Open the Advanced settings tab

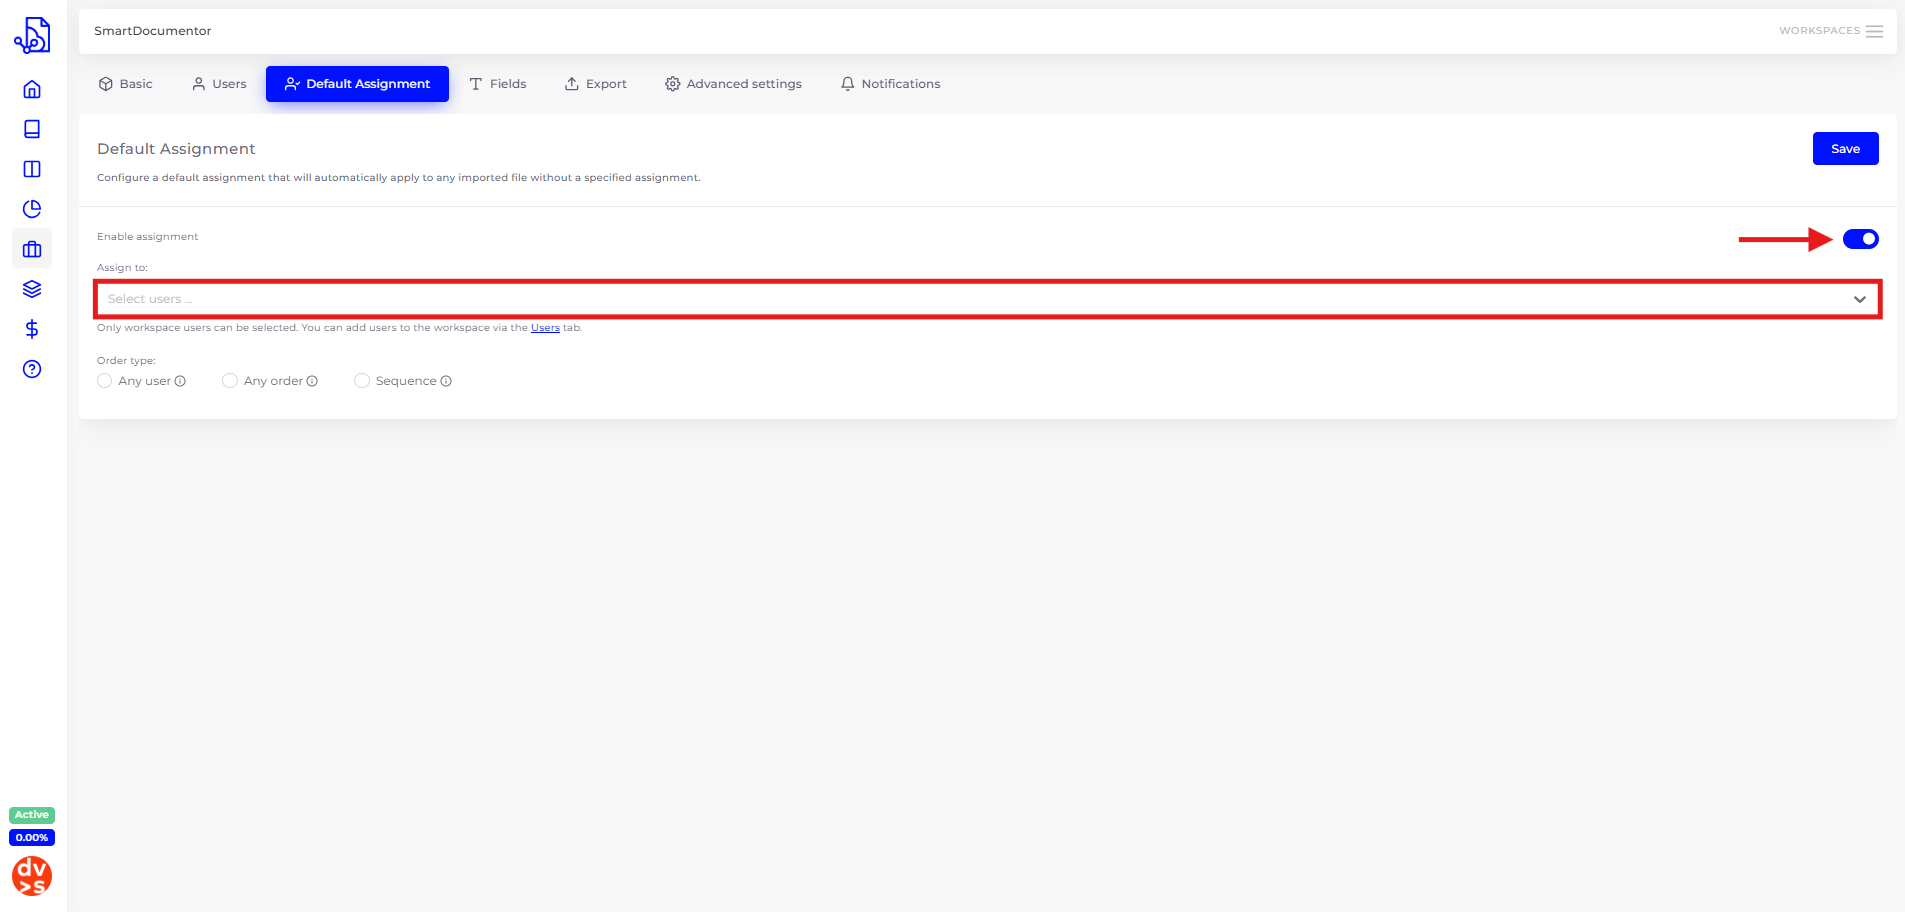pos(733,84)
